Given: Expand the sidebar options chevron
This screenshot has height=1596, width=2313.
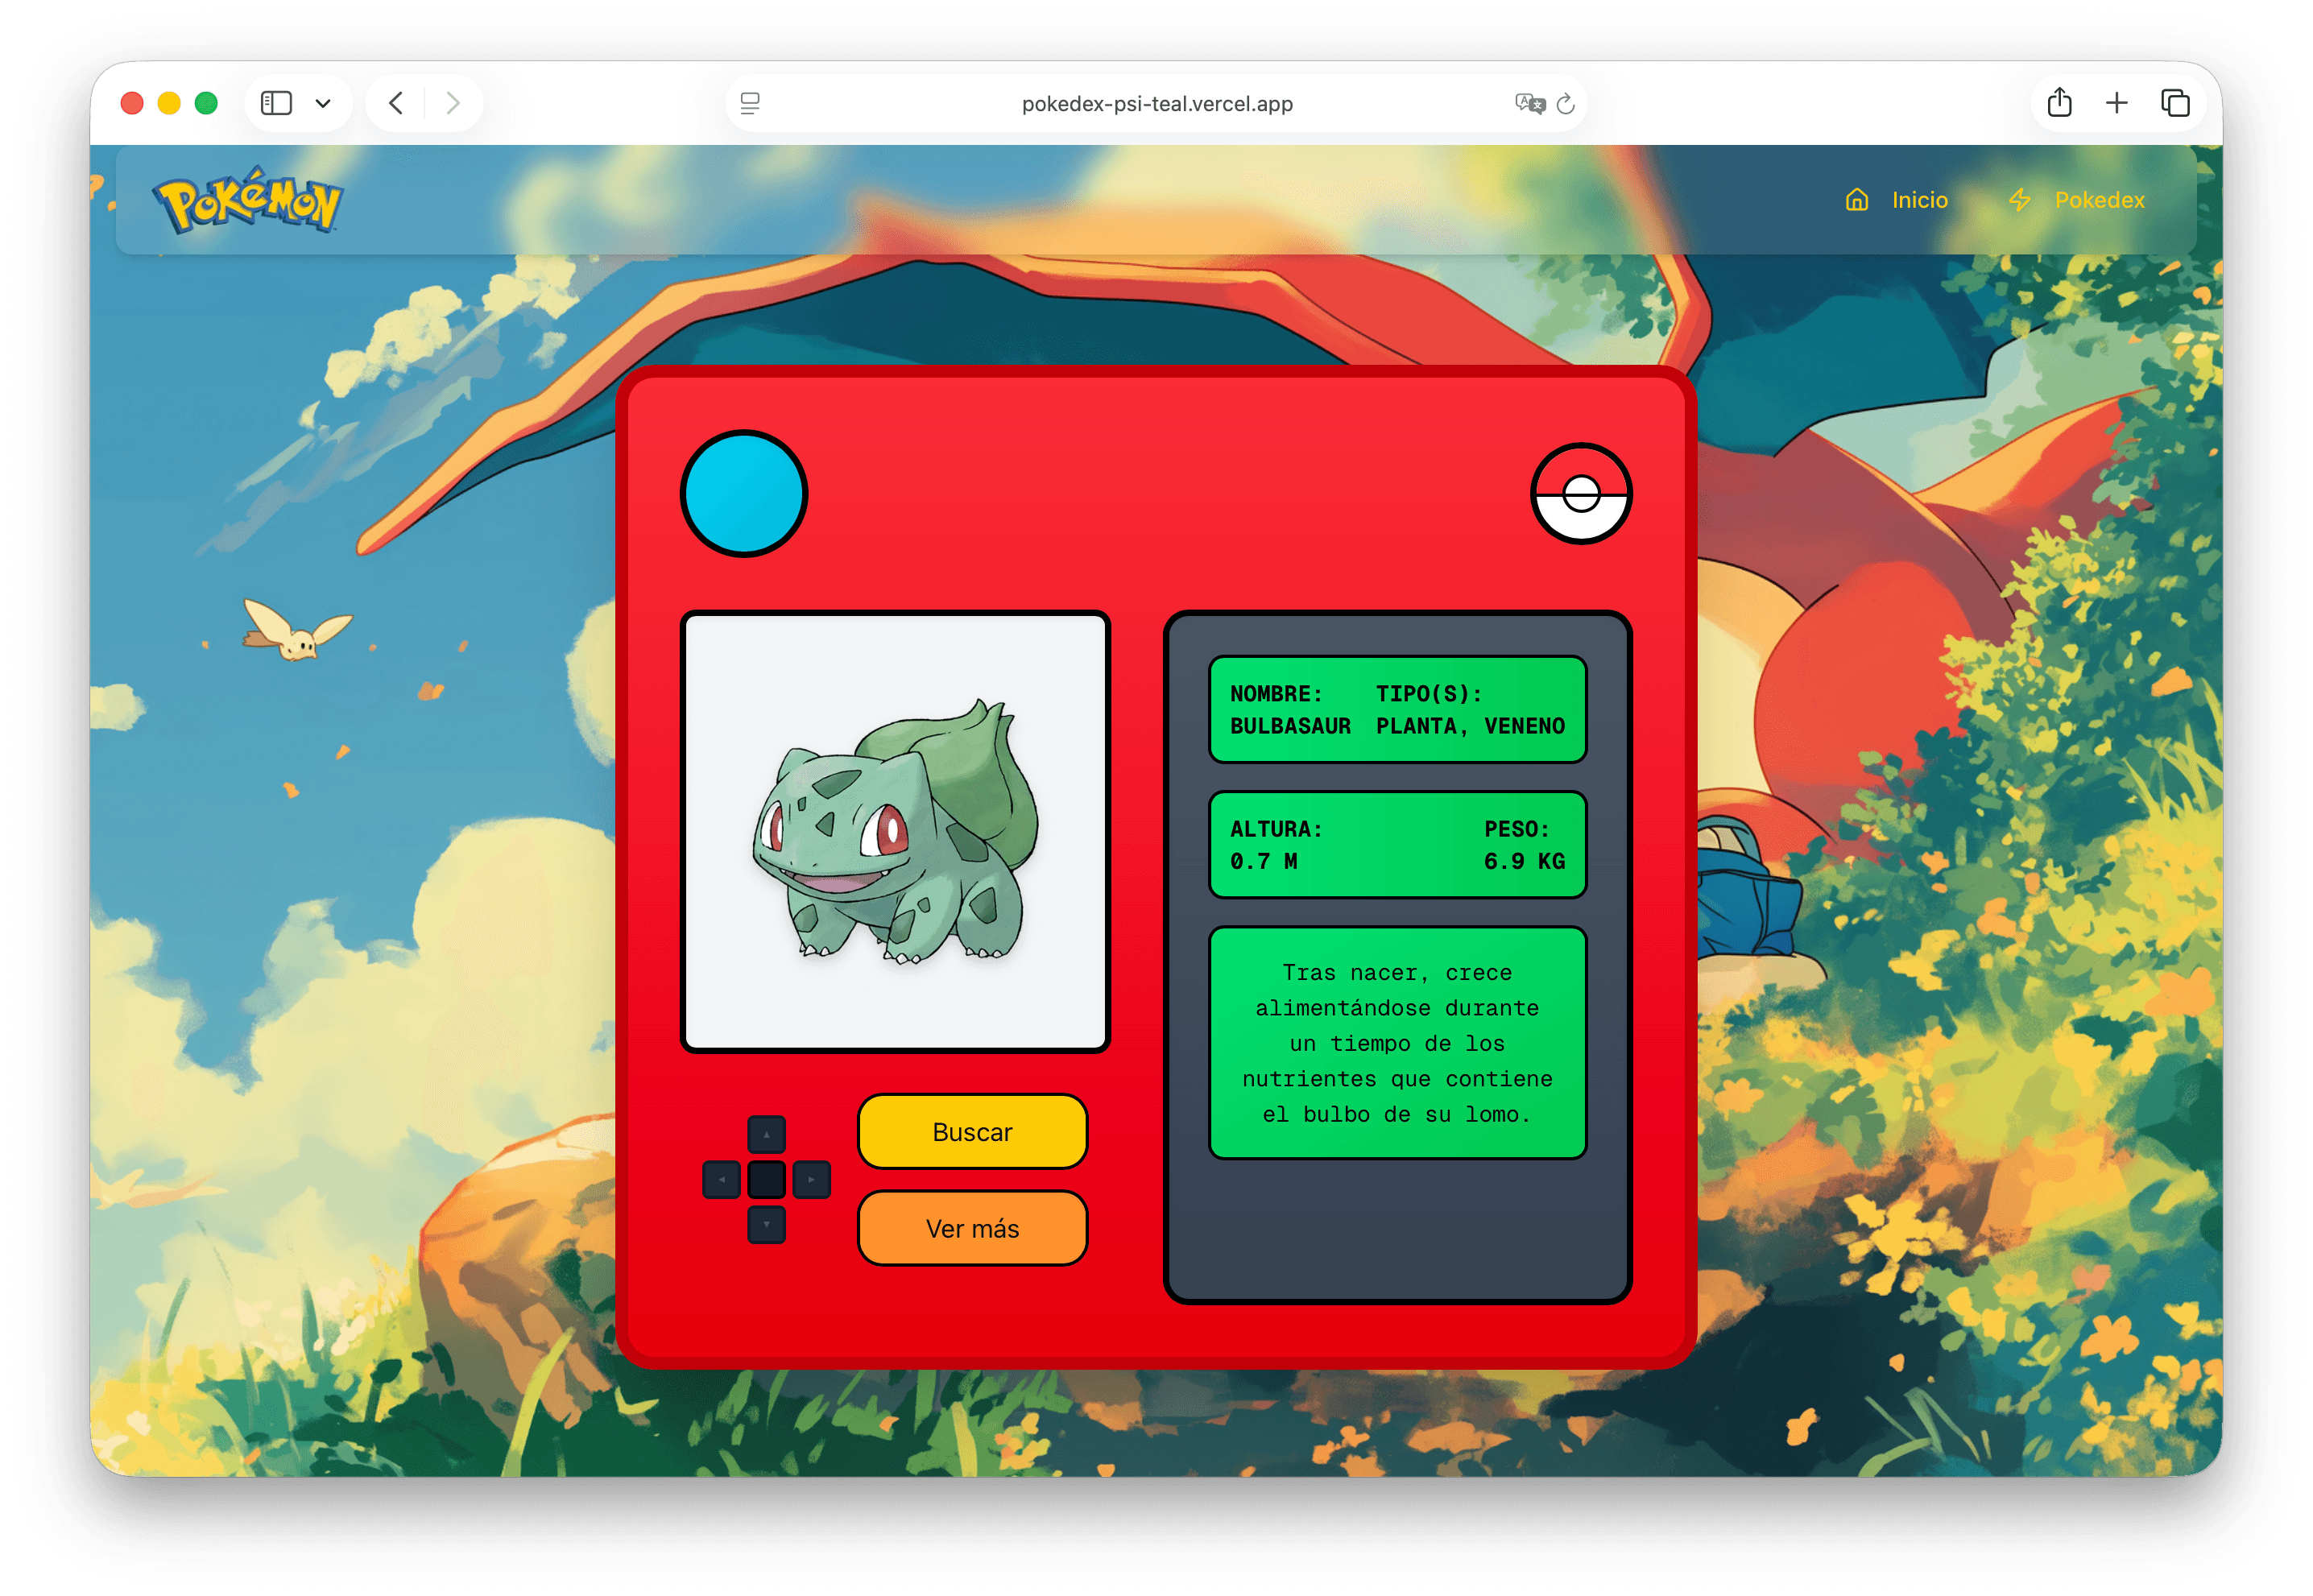Looking at the screenshot, I should point(323,103).
